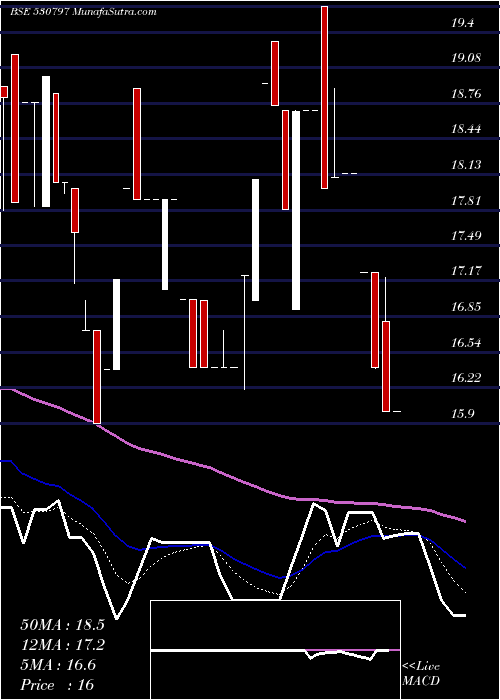Click the 19.08 price axis label
This screenshot has height=700, width=500.
[x=466, y=58]
